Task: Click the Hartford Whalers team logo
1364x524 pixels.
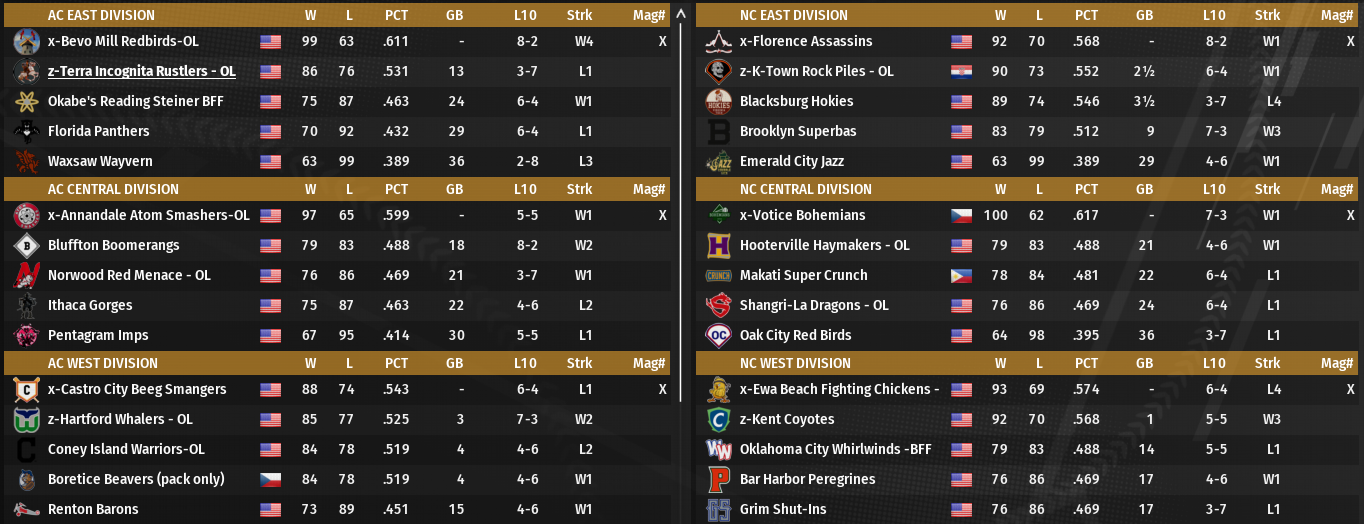Action: tap(27, 420)
